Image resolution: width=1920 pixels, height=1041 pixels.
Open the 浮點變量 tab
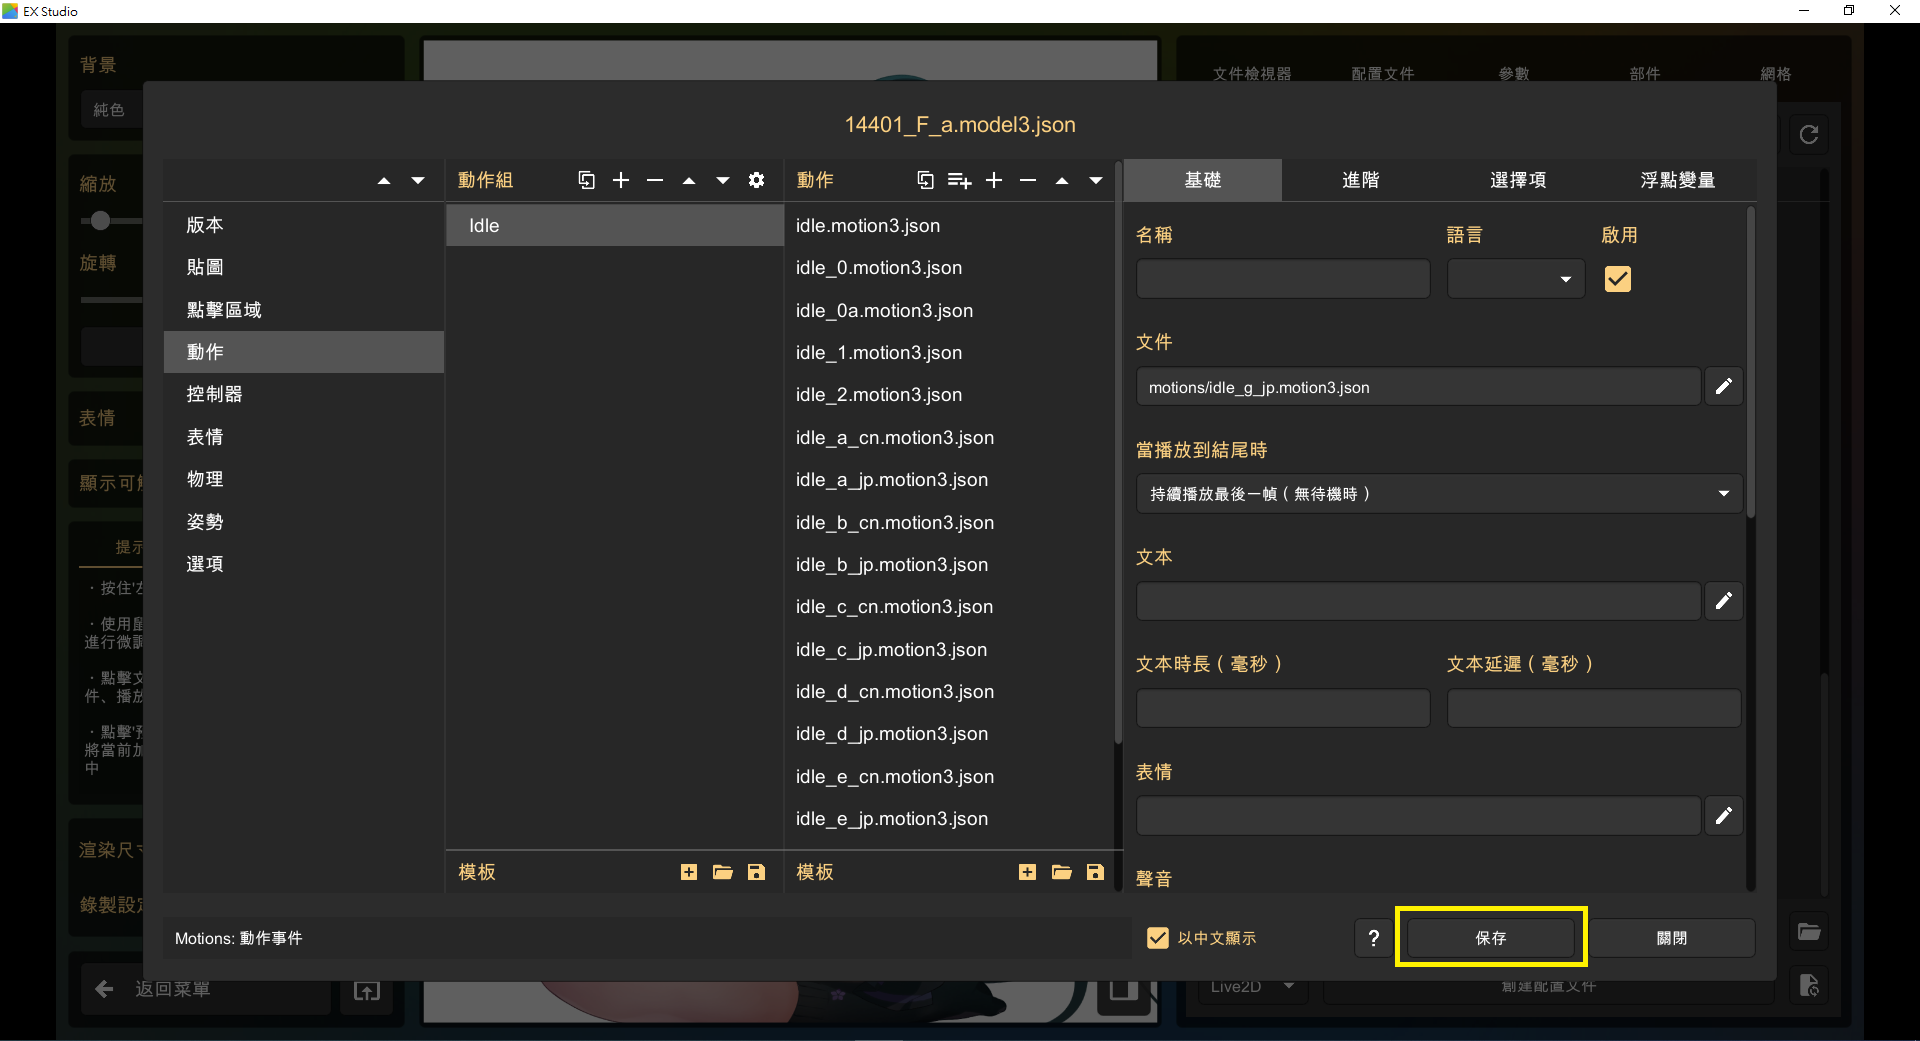1677,180
